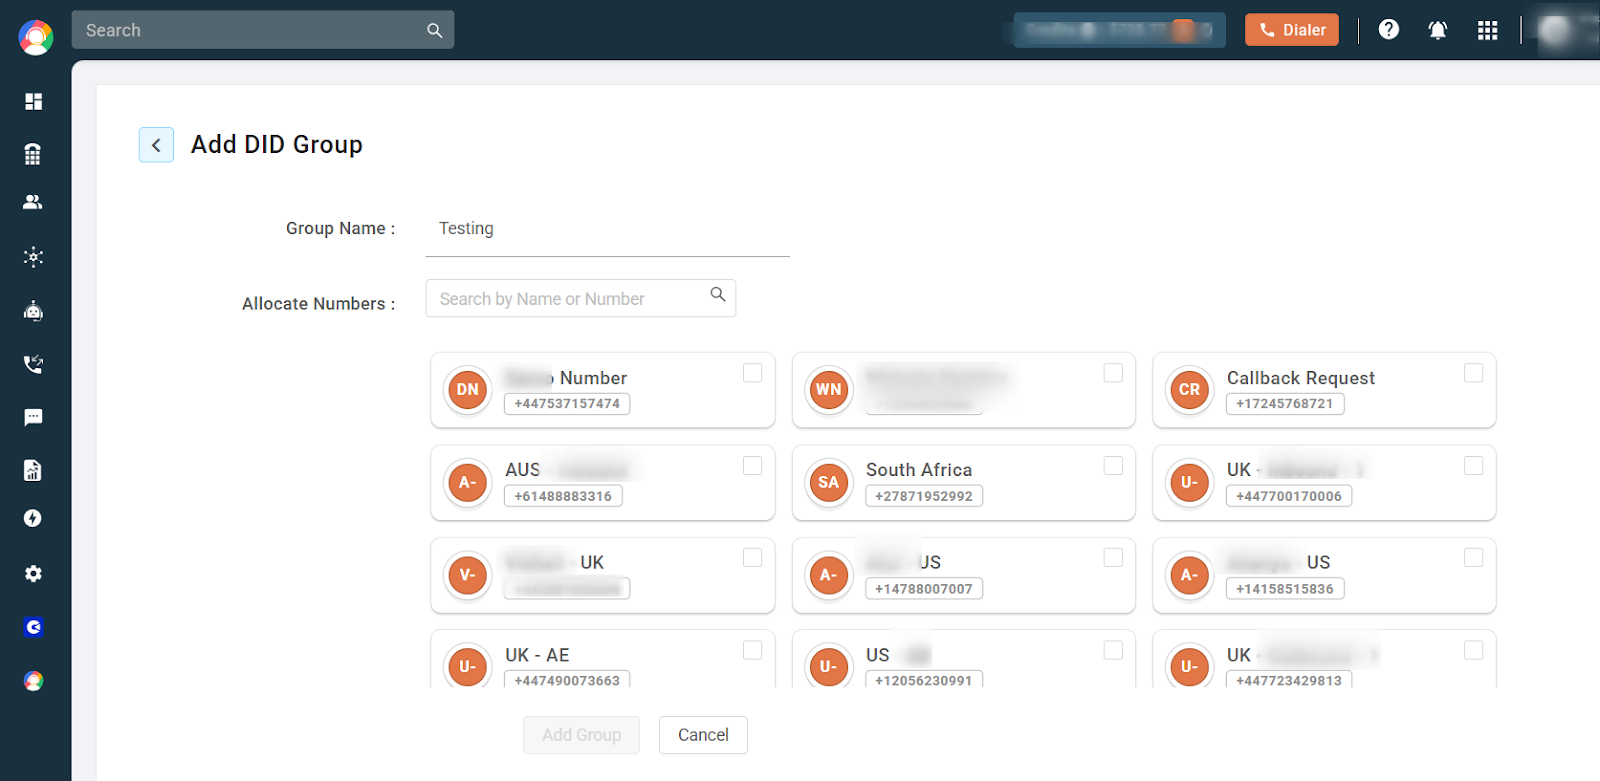Check the +14158515836 US checkbox

pyautogui.click(x=1474, y=558)
